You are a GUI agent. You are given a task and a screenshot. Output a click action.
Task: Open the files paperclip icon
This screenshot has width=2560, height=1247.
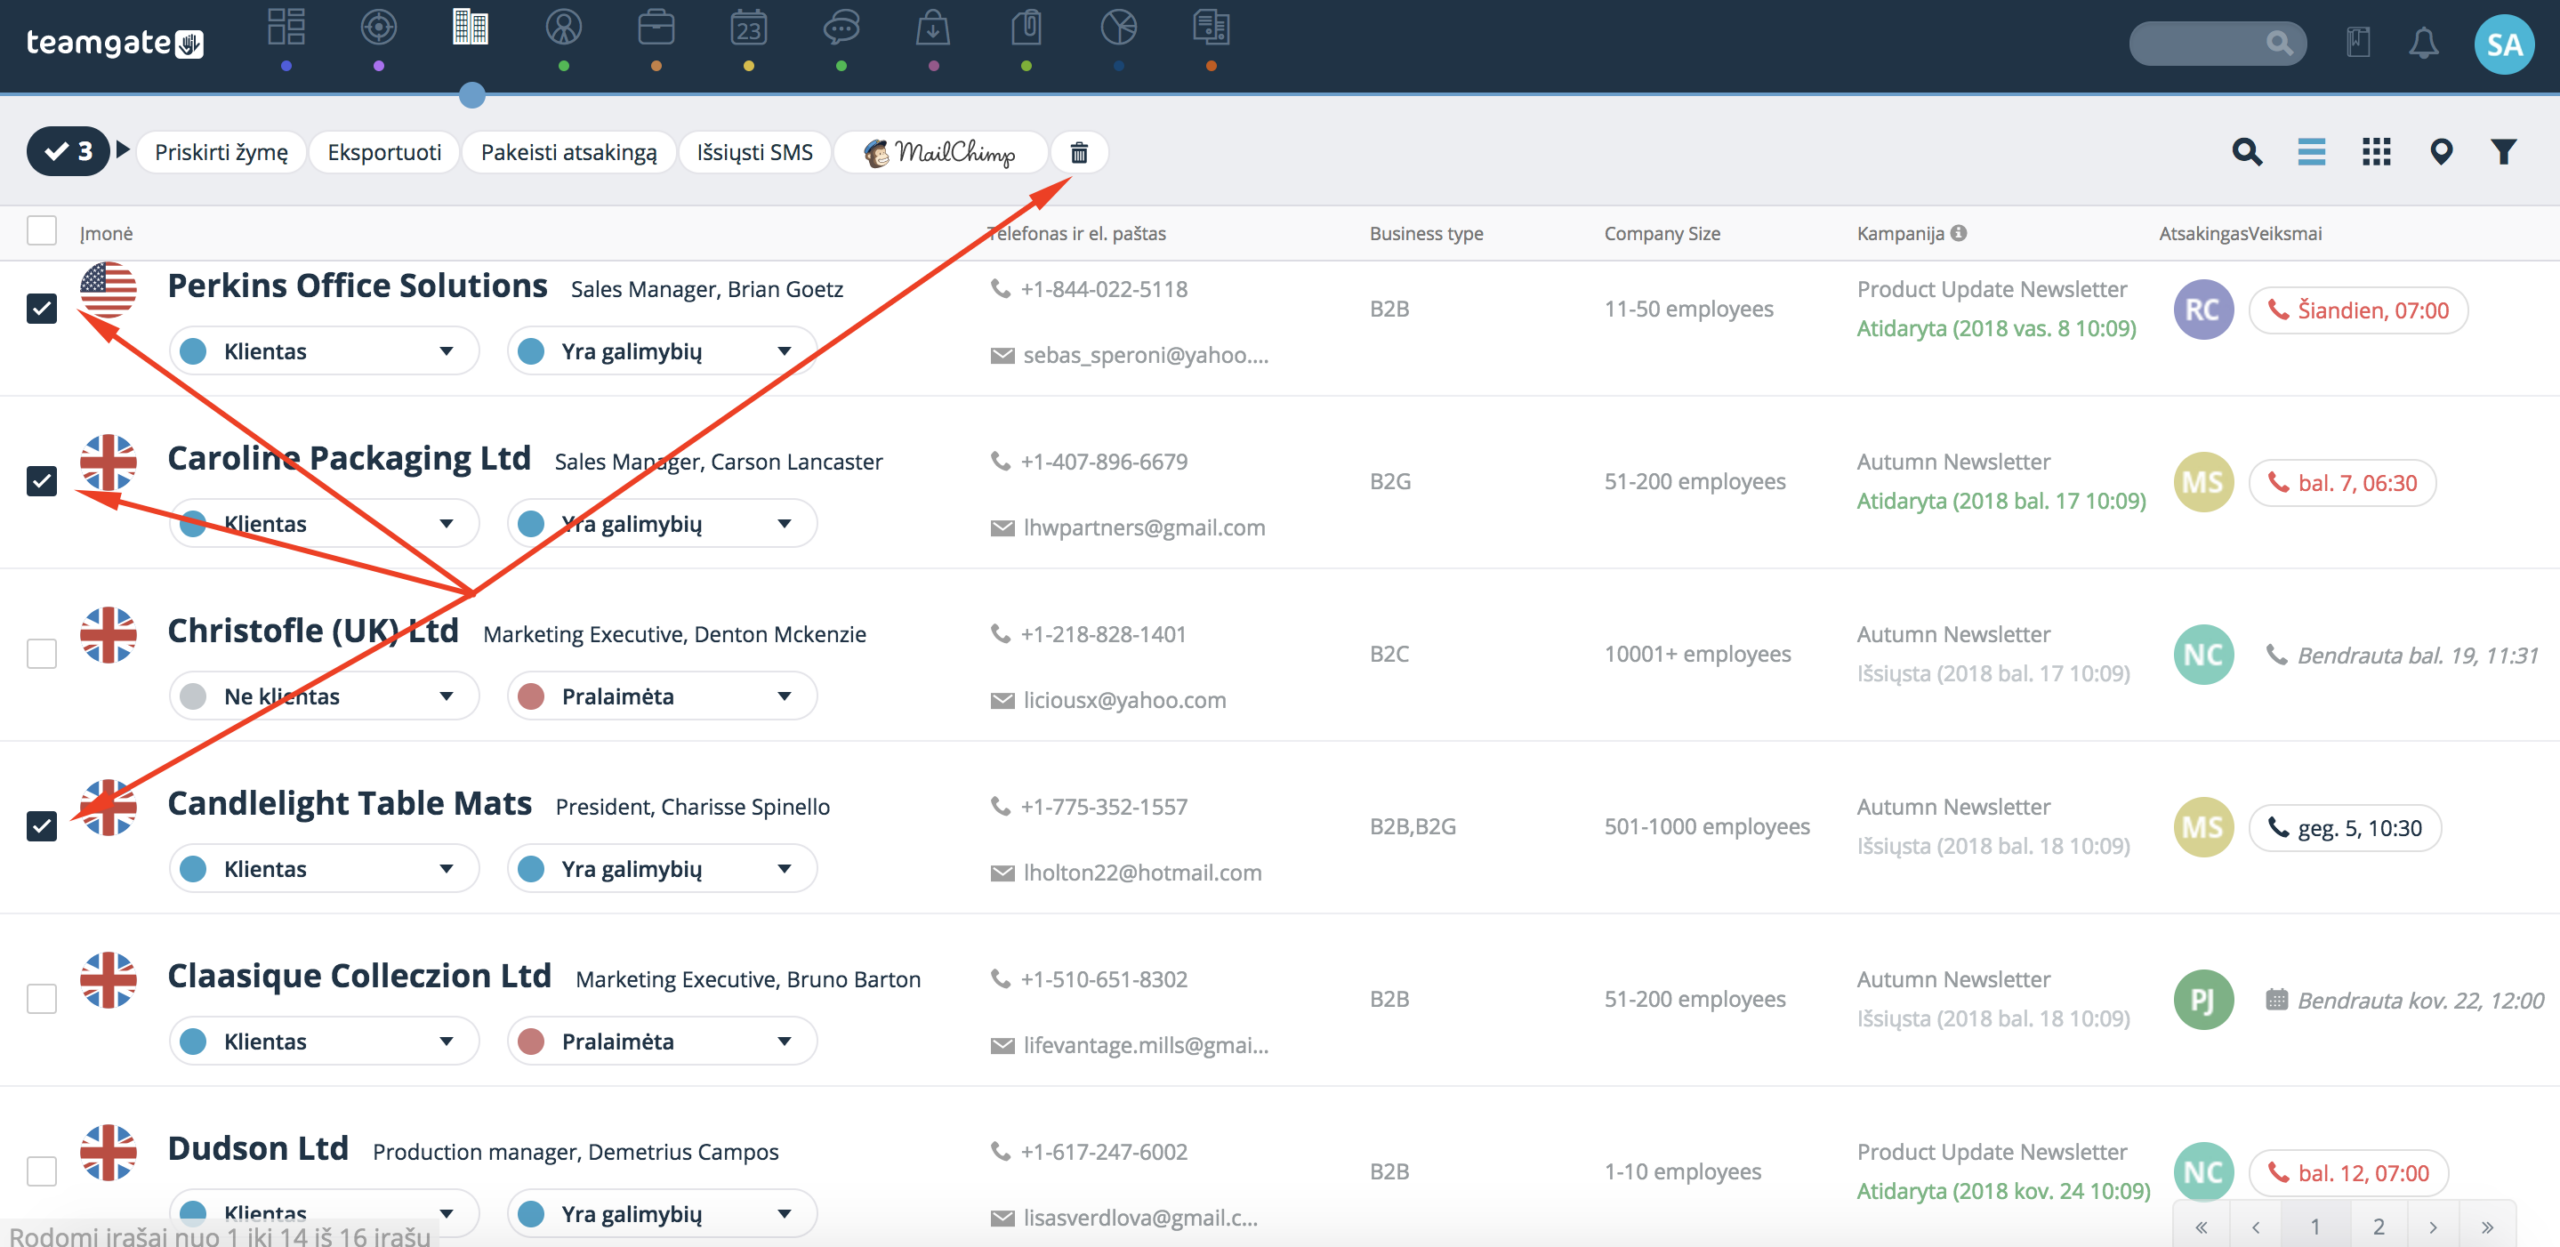coord(1026,28)
